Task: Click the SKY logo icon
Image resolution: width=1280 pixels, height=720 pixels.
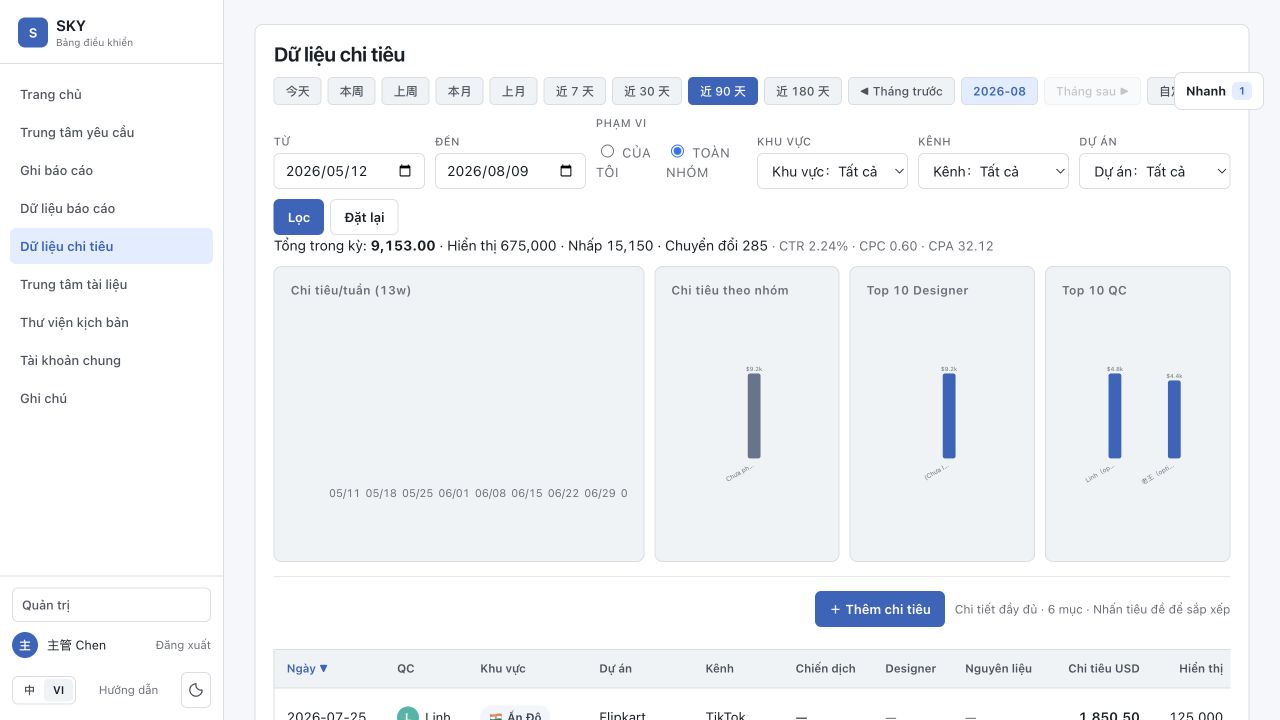Action: click(x=33, y=33)
